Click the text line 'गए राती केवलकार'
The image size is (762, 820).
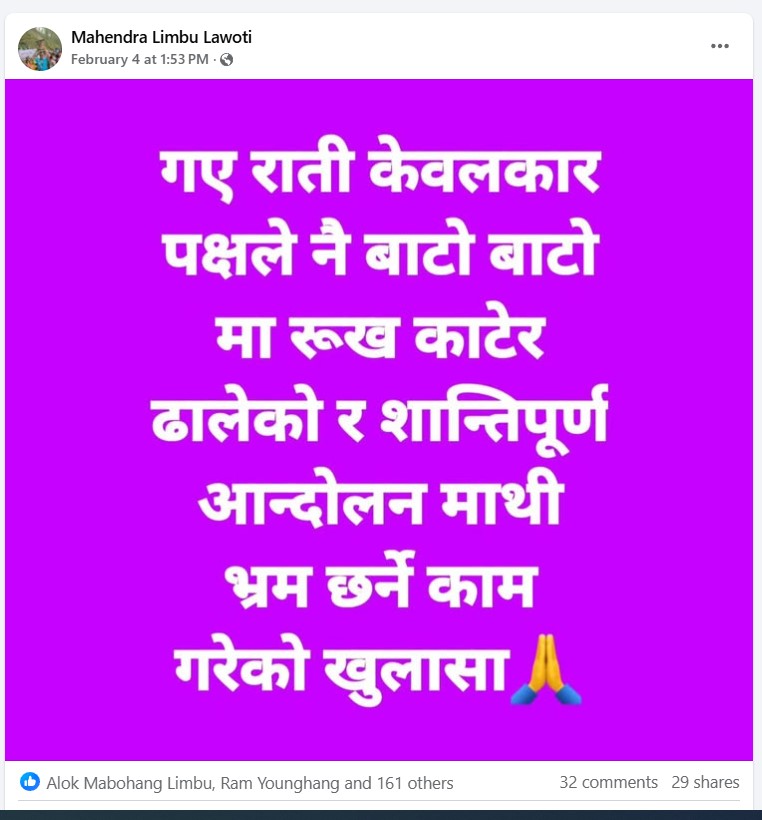(x=380, y=170)
